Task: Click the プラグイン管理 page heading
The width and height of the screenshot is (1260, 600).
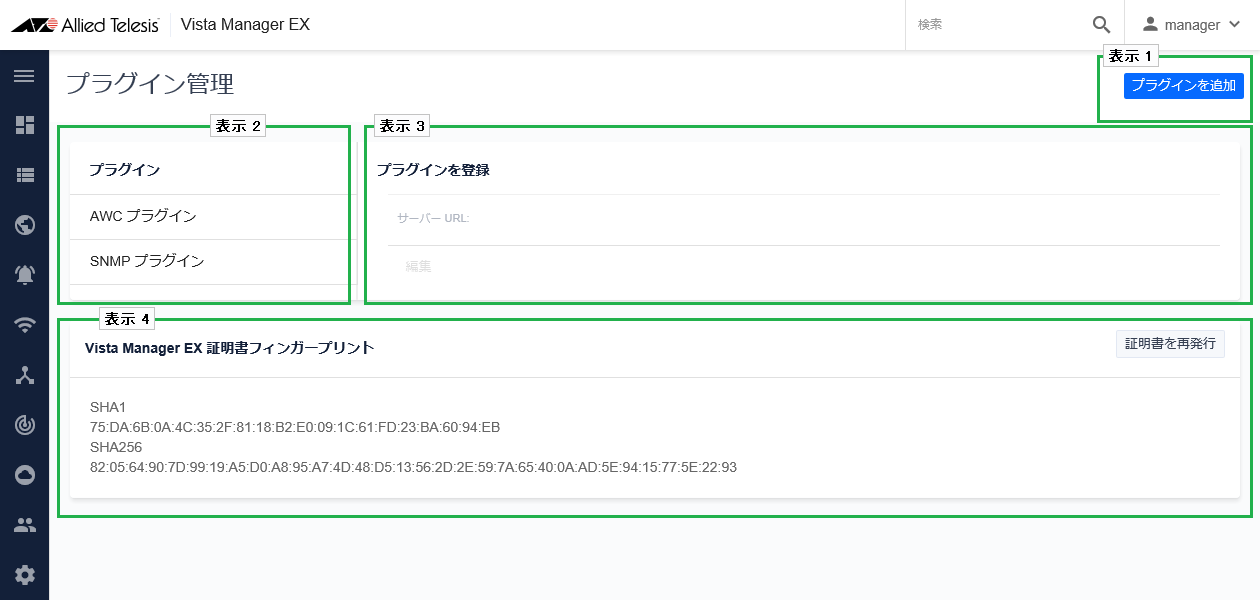Action: tap(150, 84)
